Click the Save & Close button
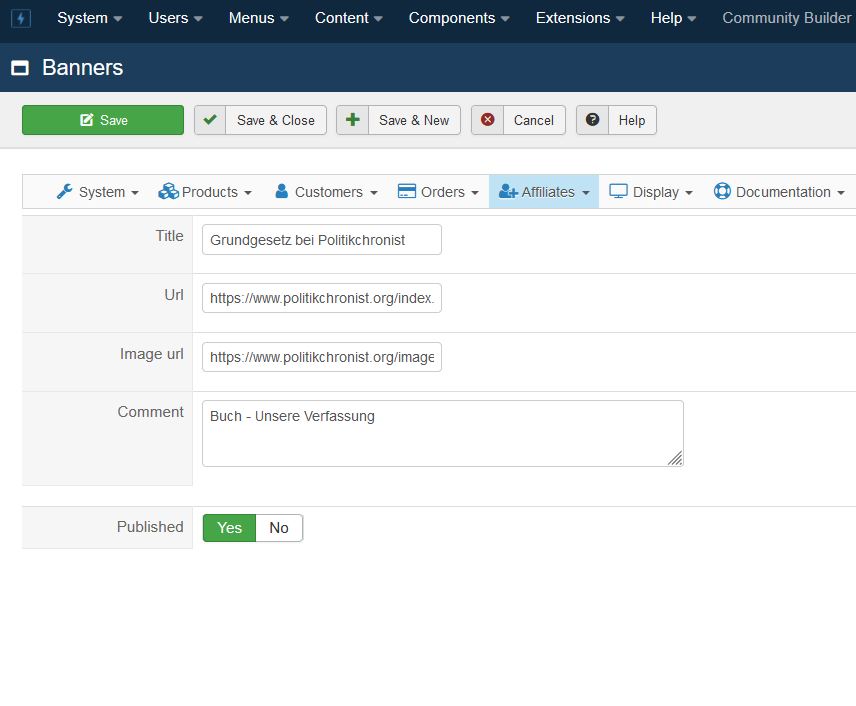 pos(260,120)
